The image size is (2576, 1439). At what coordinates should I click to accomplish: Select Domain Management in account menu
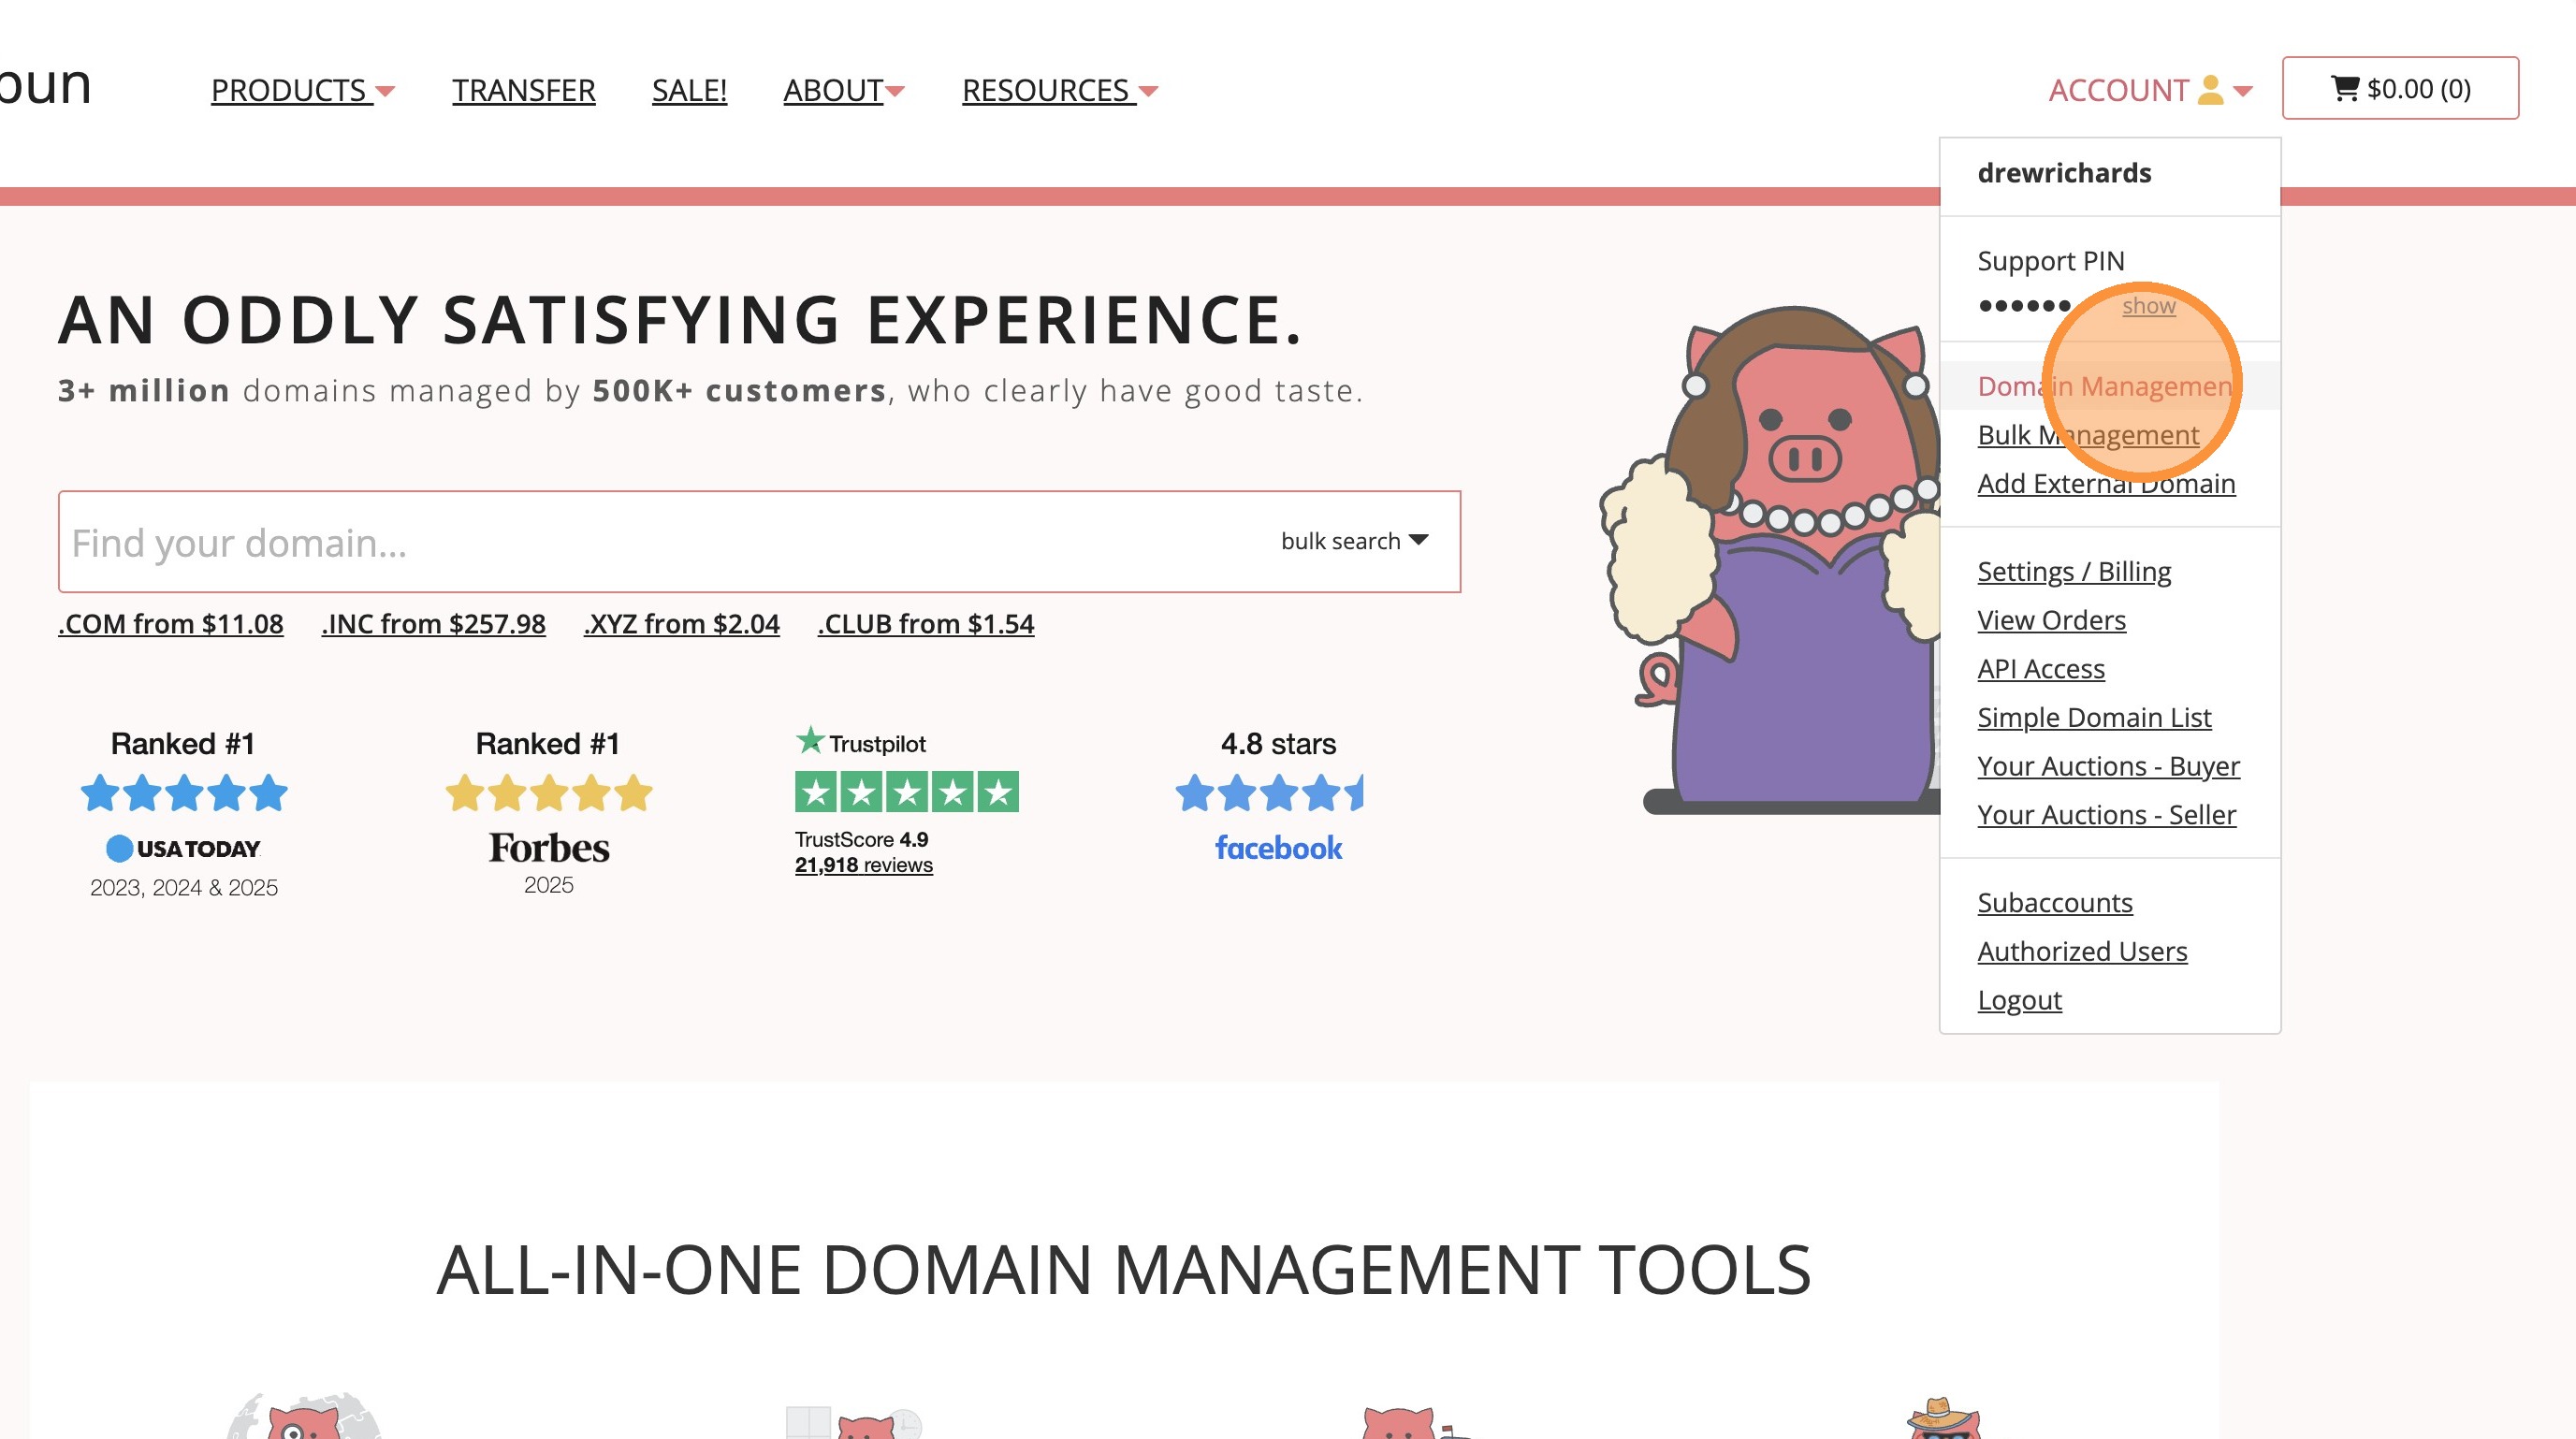pyautogui.click(x=2104, y=386)
